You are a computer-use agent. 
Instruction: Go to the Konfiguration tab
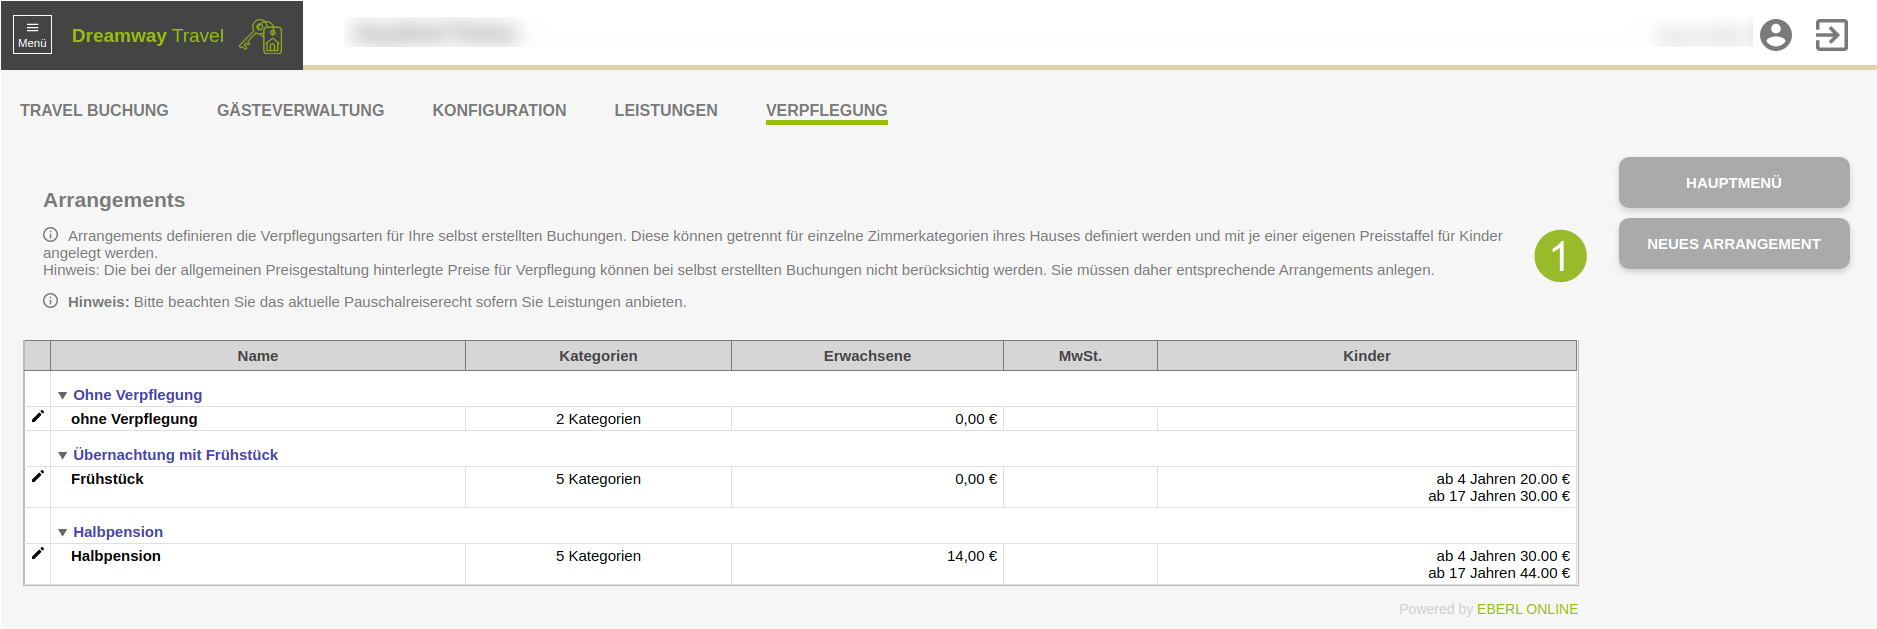pyautogui.click(x=499, y=110)
